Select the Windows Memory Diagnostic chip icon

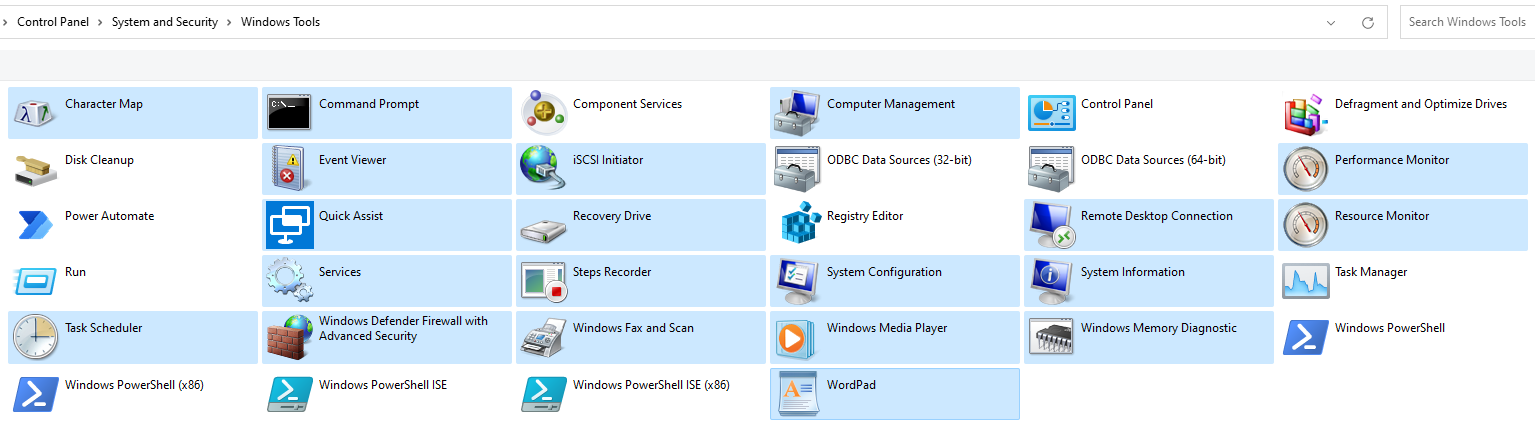1051,337
